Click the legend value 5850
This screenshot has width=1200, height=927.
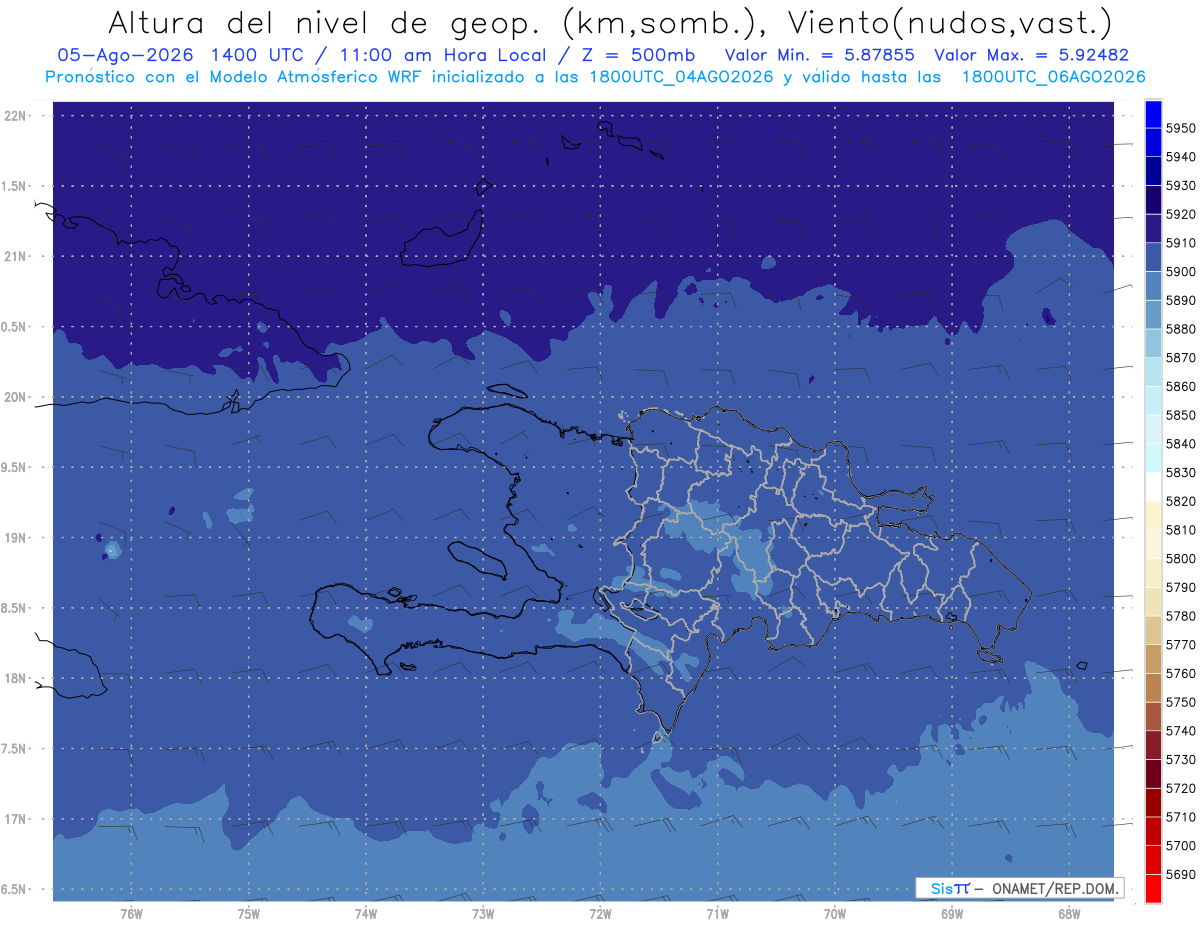point(1180,415)
